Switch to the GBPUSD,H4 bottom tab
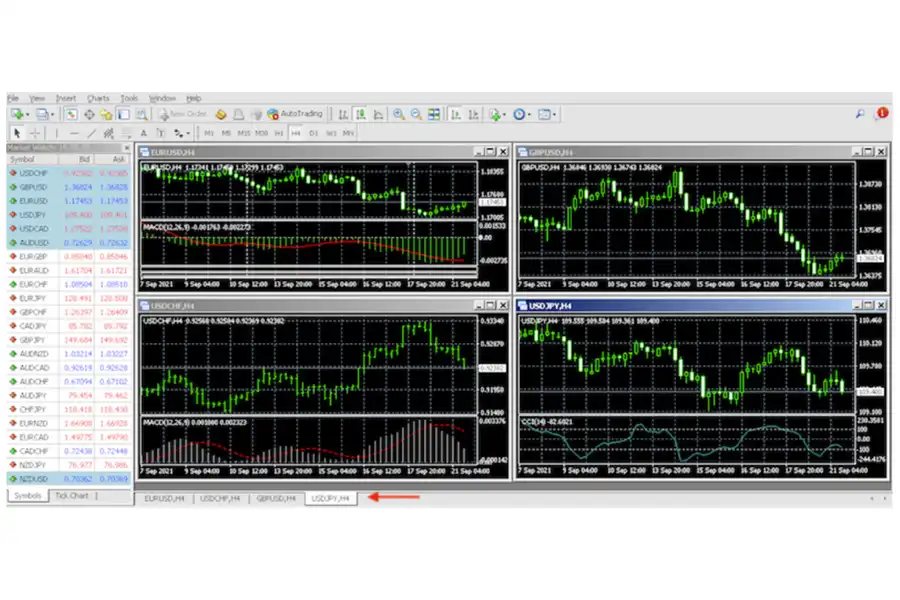Image resolution: width=900 pixels, height=600 pixels. 276,498
